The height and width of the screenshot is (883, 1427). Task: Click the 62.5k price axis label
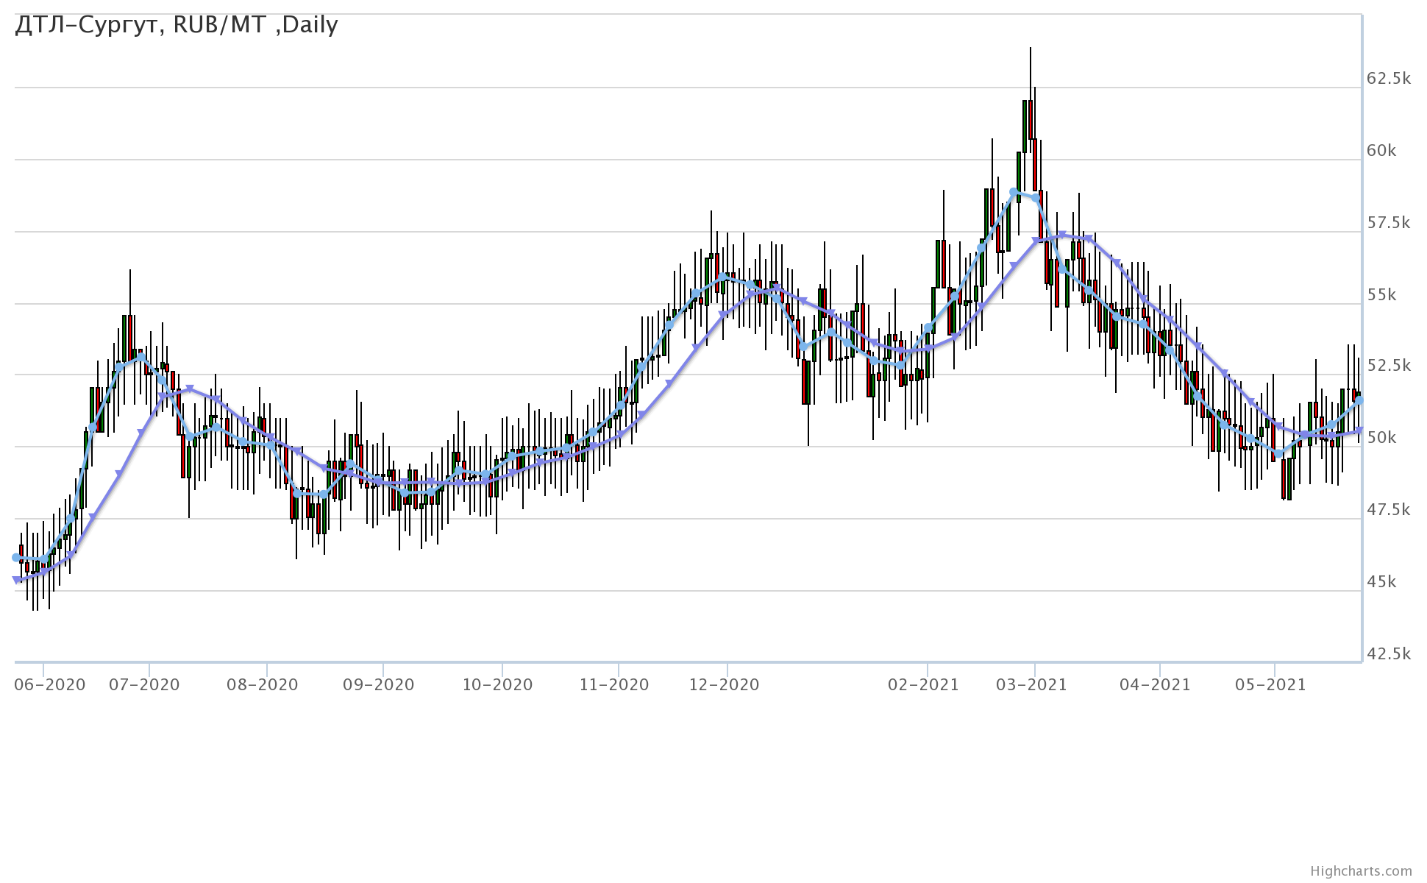[x=1388, y=78]
